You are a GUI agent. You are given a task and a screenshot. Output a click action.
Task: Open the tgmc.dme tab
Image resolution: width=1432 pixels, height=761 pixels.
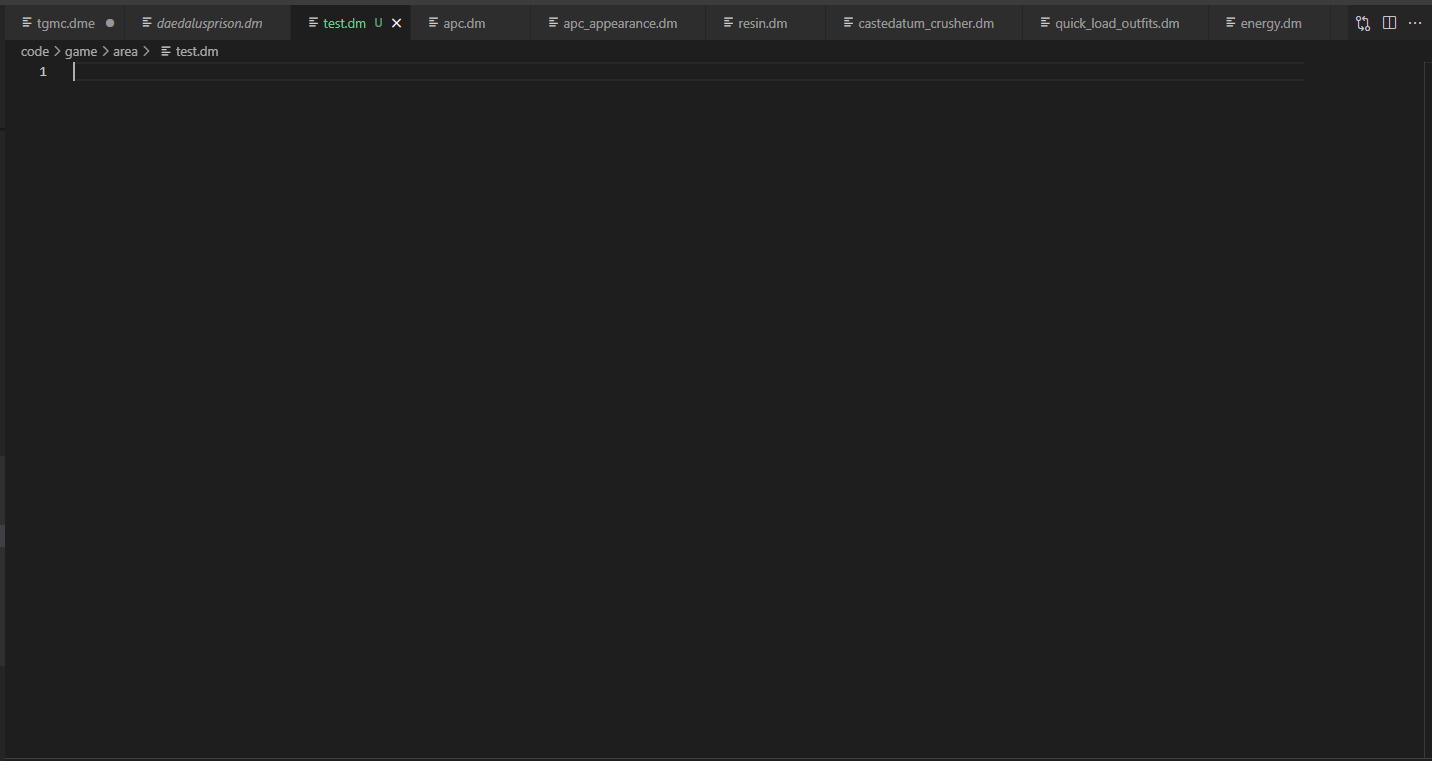[65, 23]
